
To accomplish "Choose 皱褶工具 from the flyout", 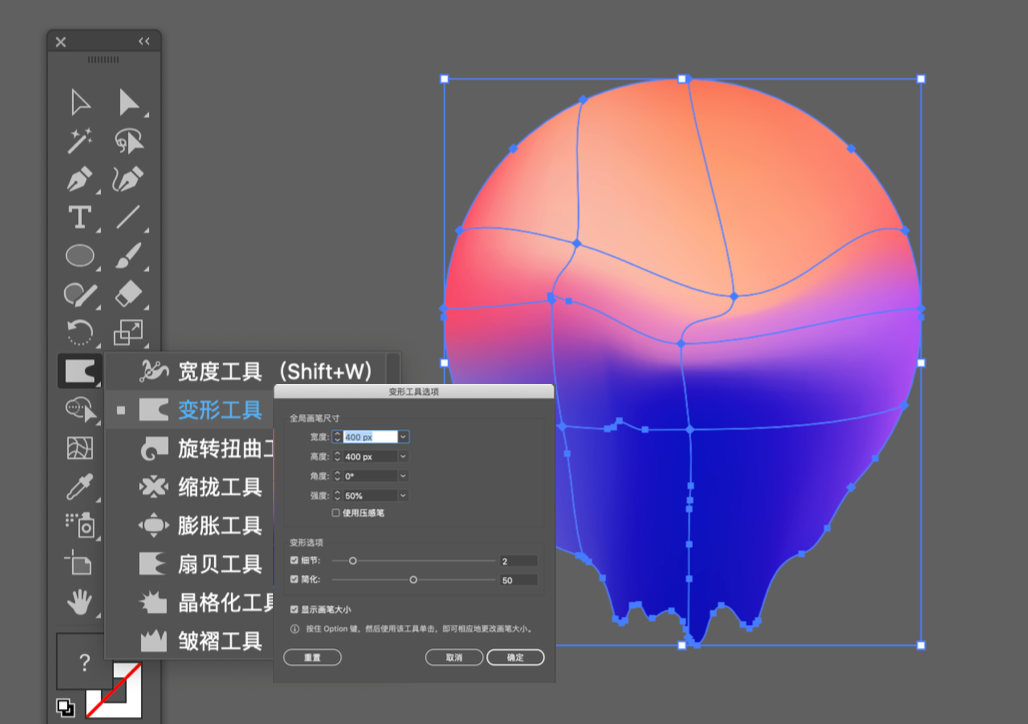I will click(190, 641).
